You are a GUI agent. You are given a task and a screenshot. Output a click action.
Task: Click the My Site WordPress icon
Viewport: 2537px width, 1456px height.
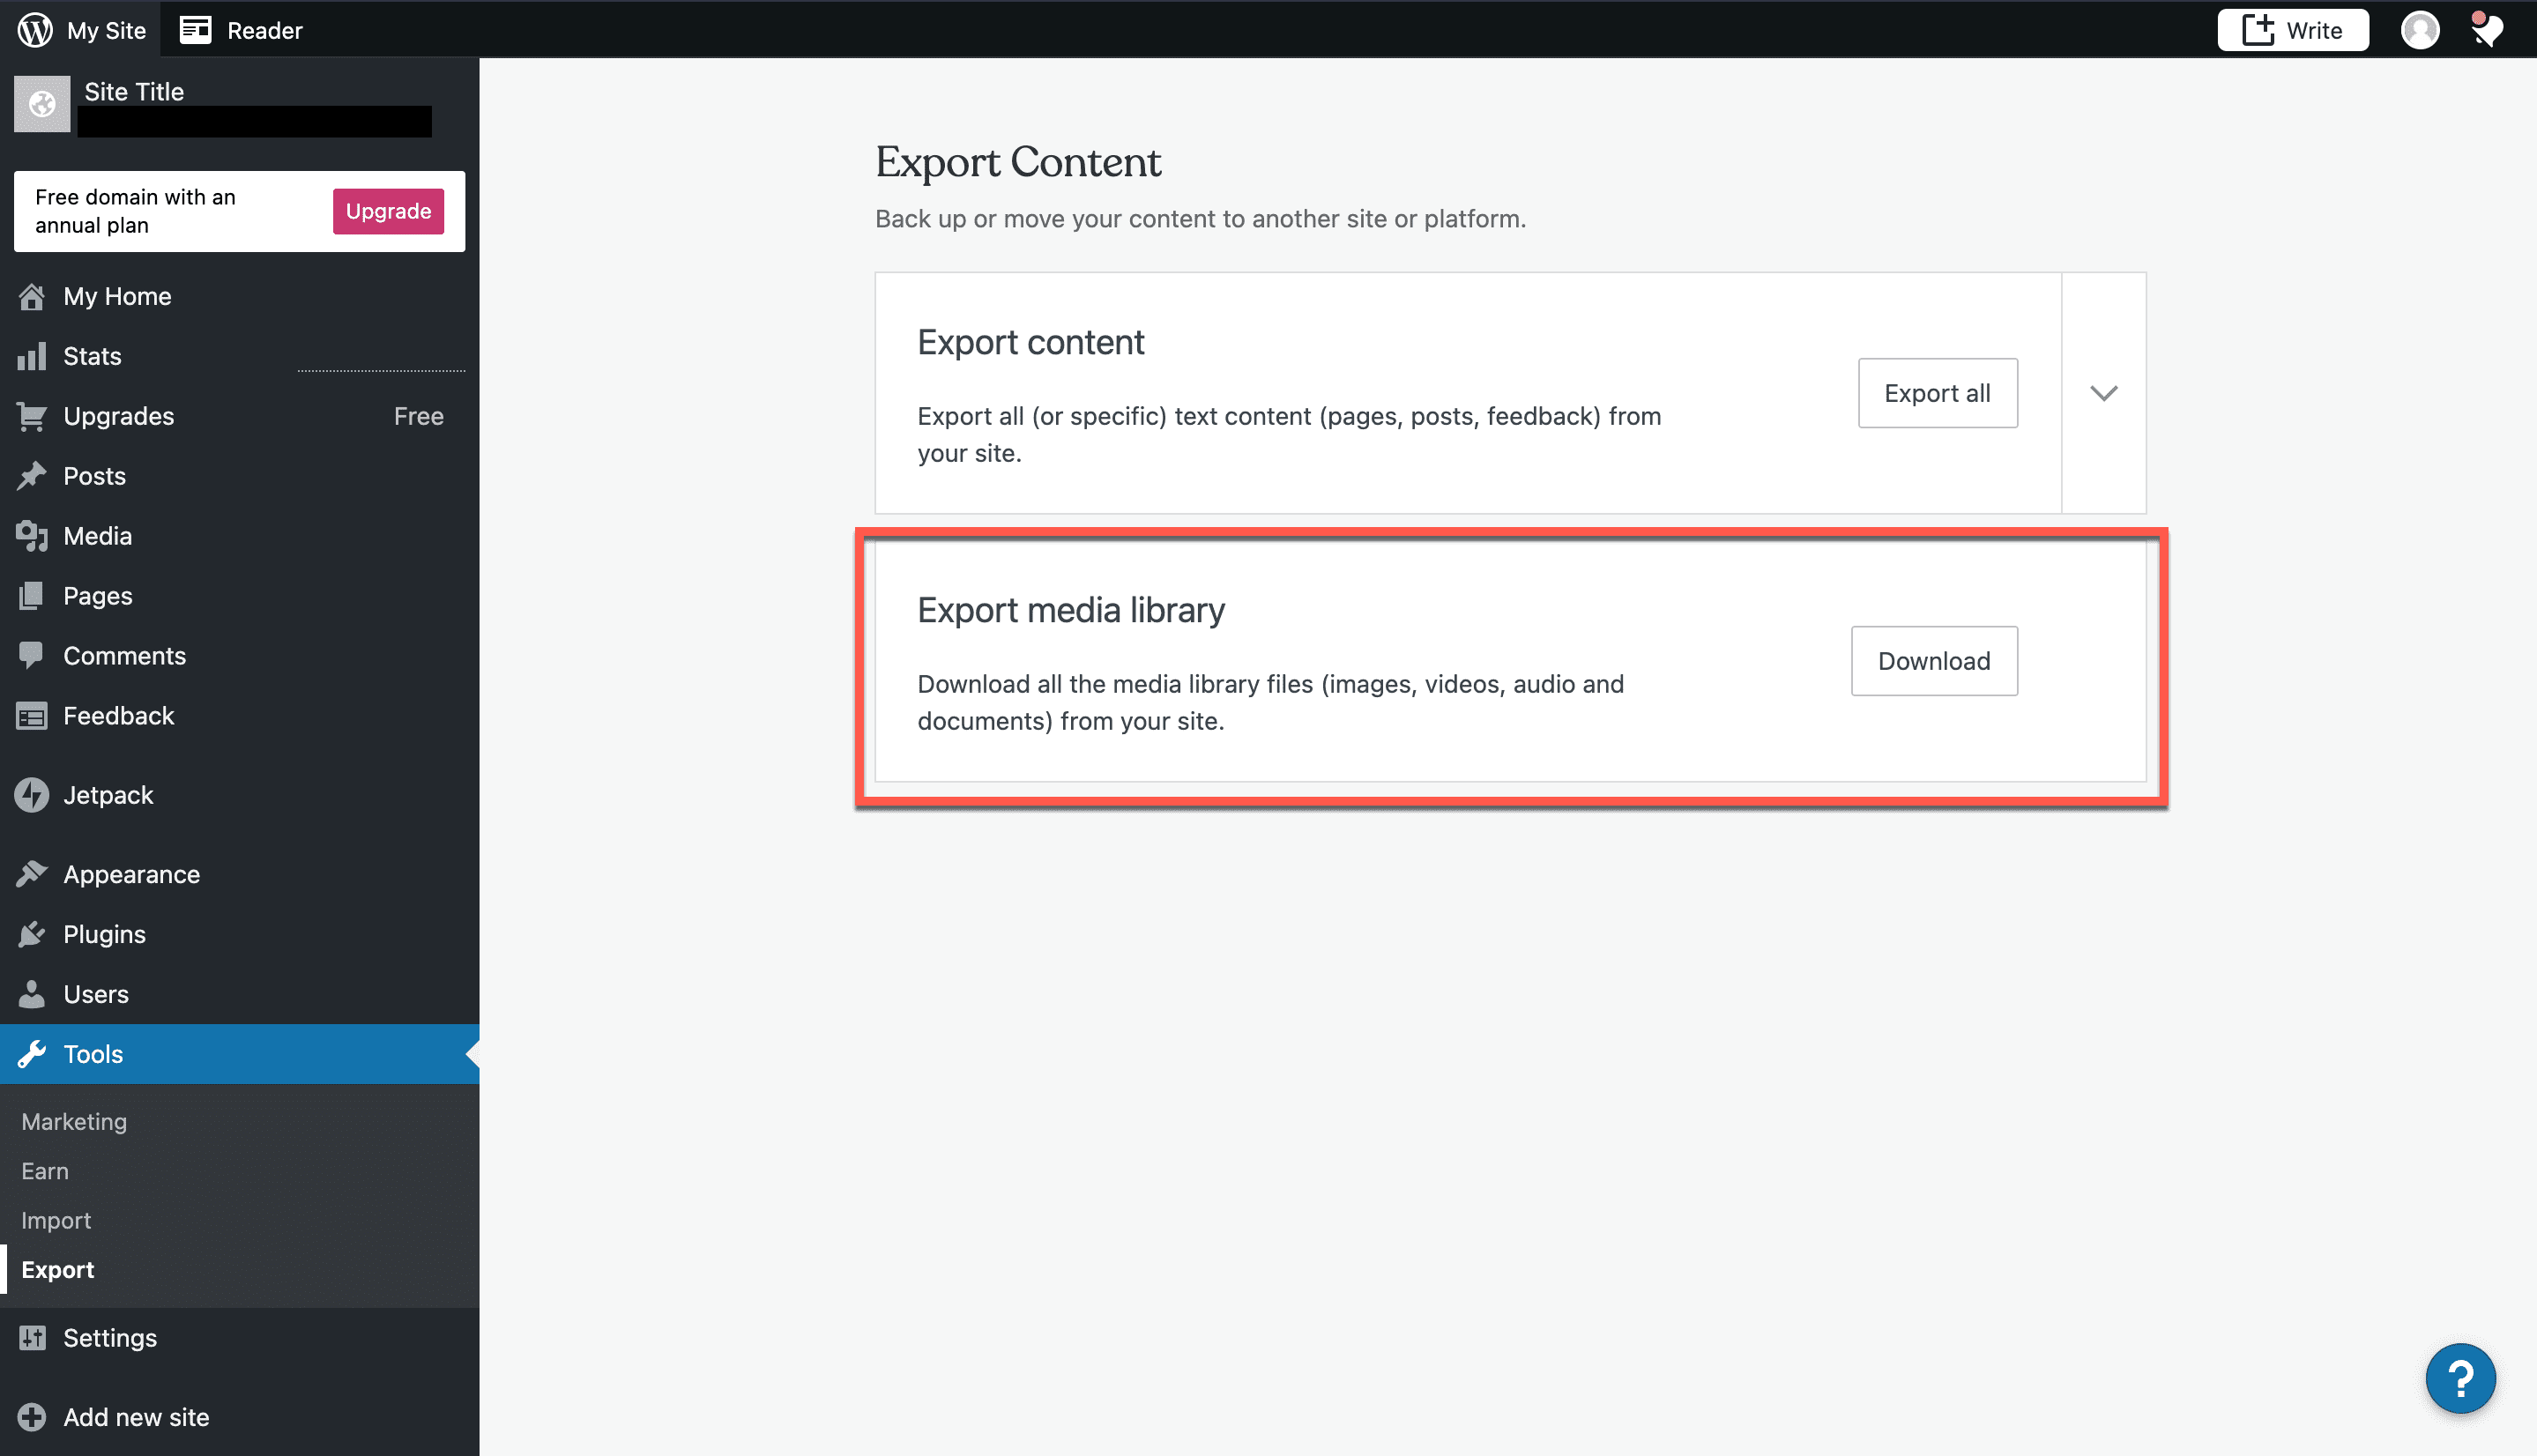click(x=35, y=28)
